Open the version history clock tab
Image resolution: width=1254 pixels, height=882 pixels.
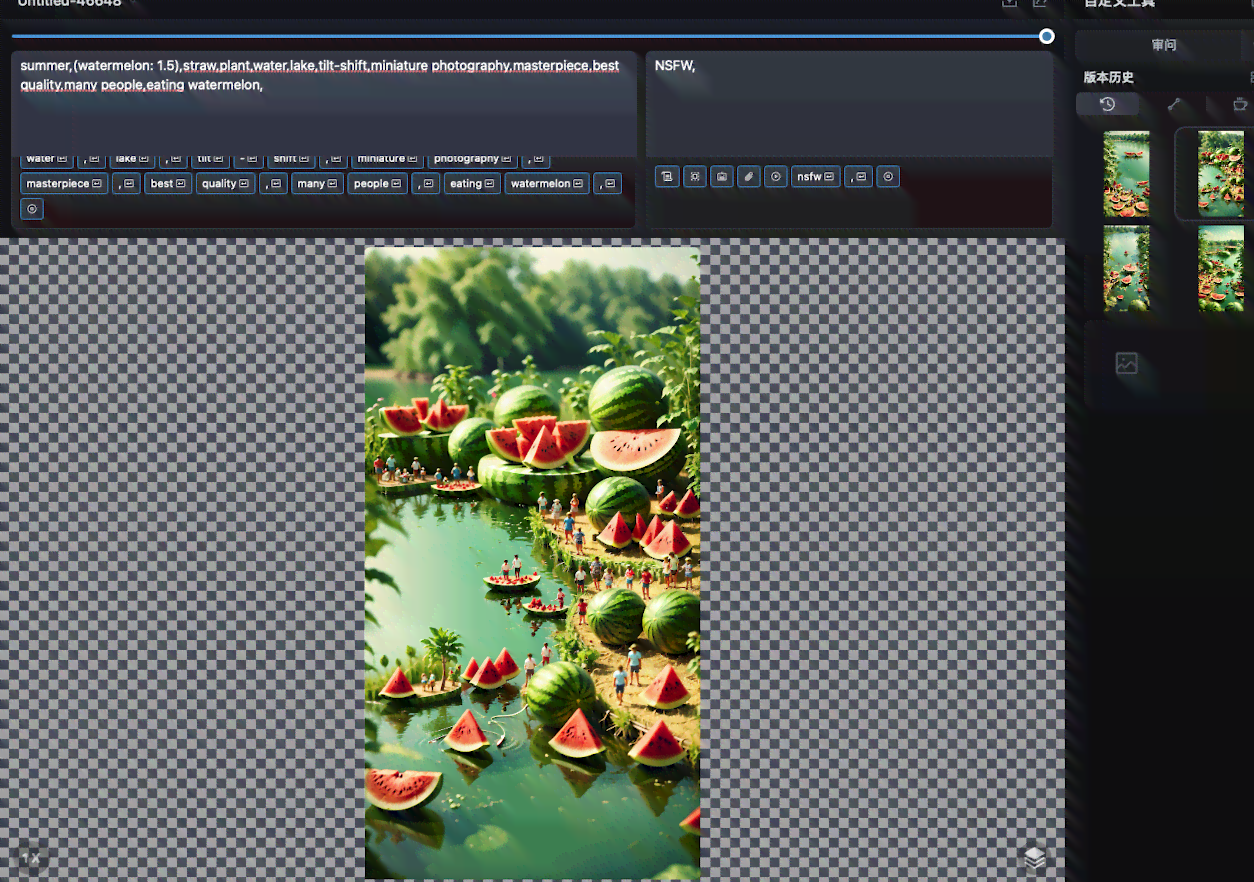[1107, 104]
